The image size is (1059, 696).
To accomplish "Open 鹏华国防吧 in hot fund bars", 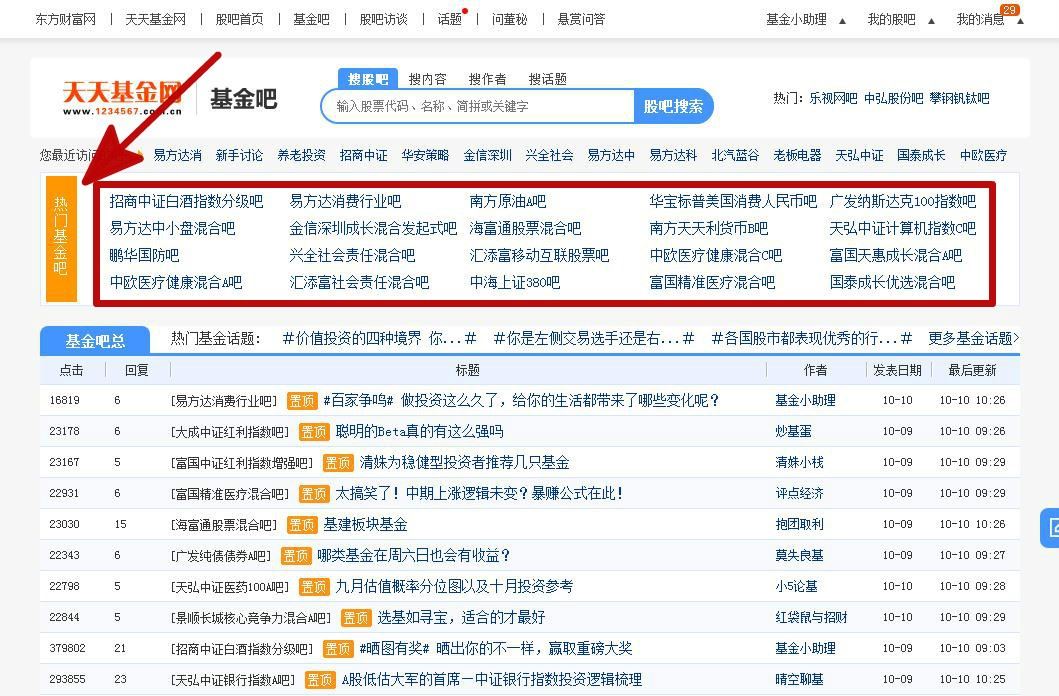I will coord(145,255).
